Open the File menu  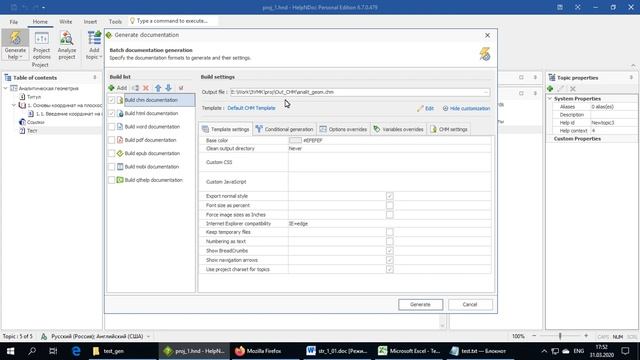(13, 22)
